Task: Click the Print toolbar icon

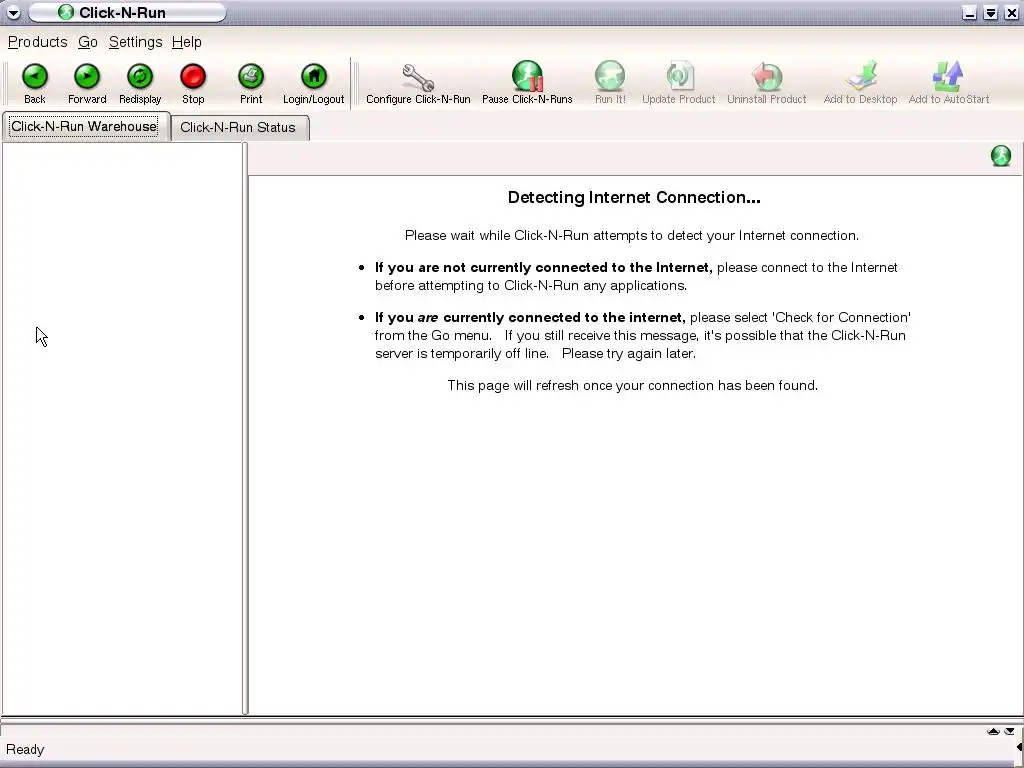Action: pos(251,77)
